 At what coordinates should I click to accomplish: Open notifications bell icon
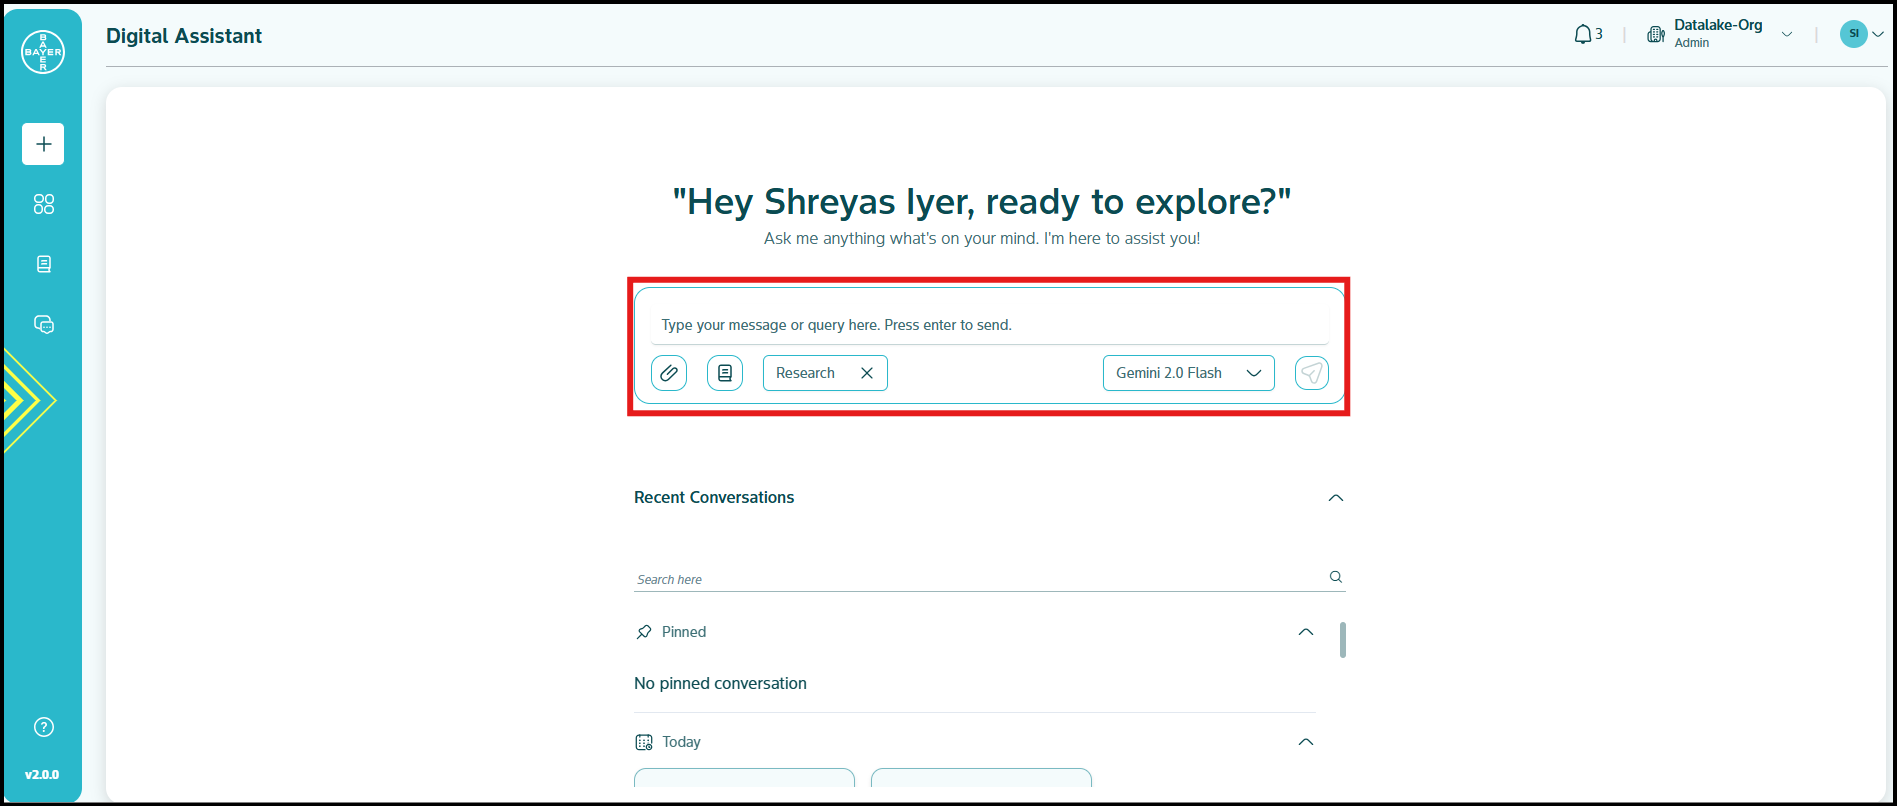pyautogui.click(x=1583, y=35)
